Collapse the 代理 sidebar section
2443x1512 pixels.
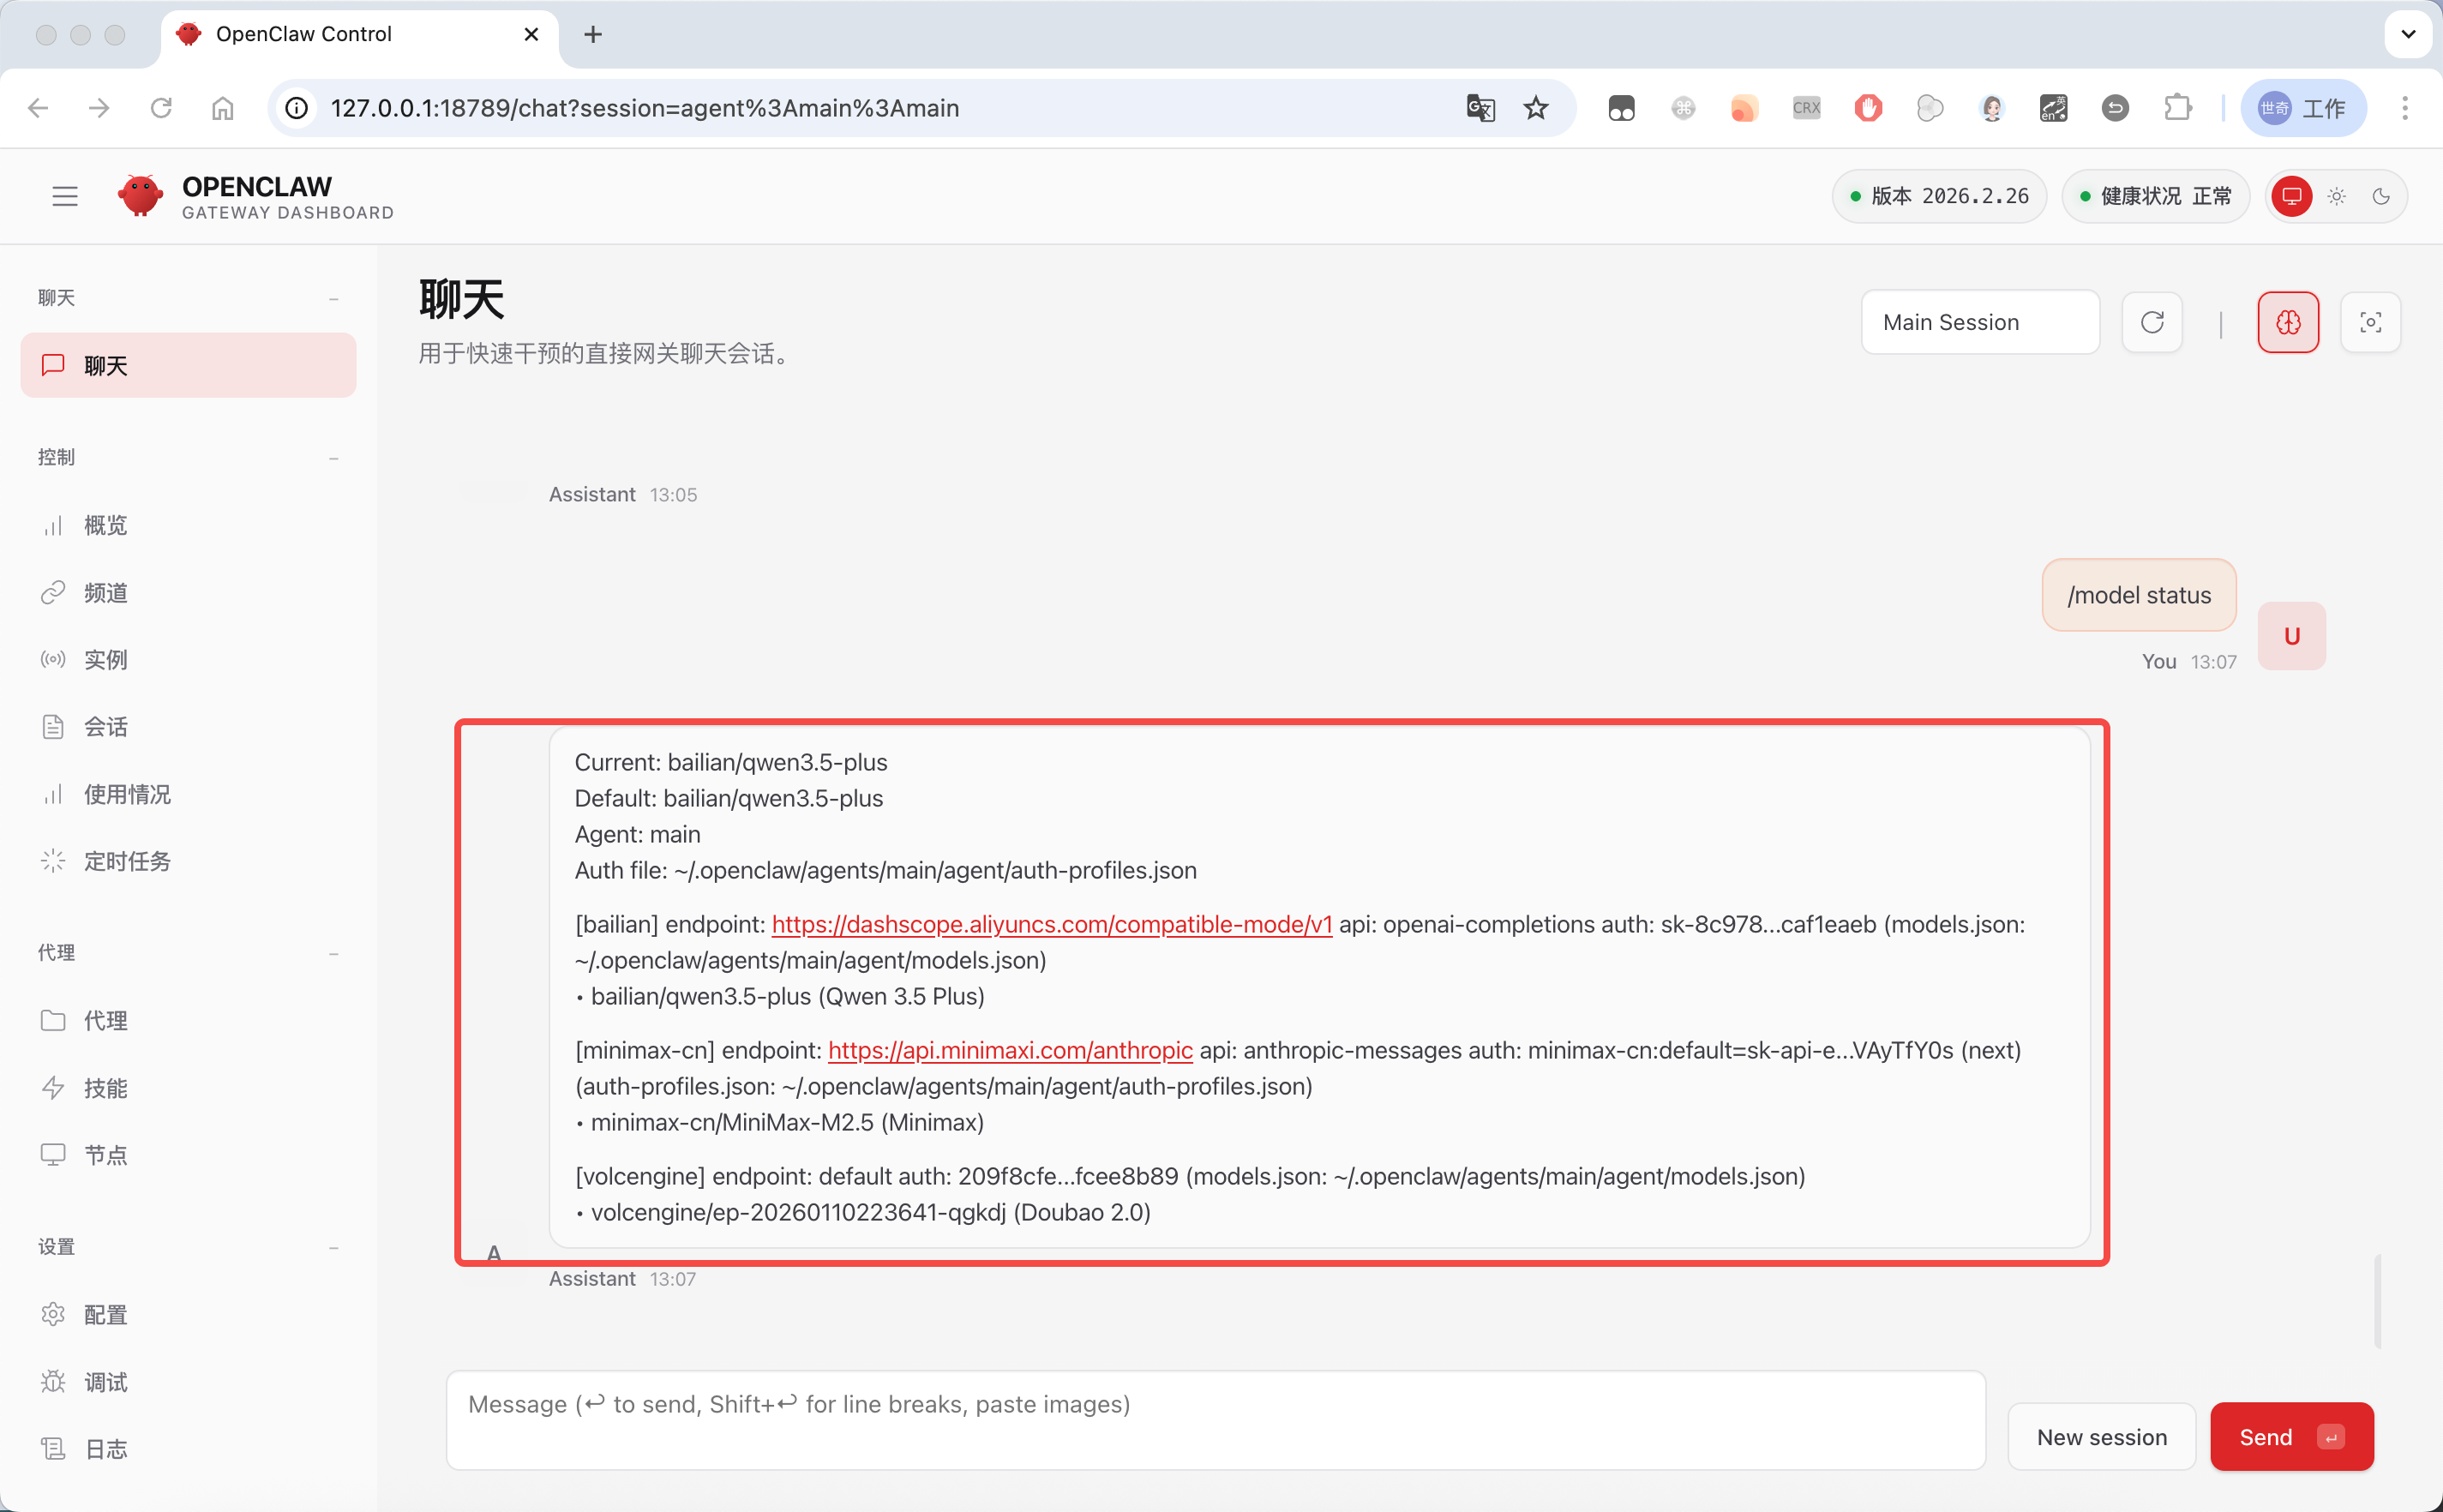tap(334, 953)
